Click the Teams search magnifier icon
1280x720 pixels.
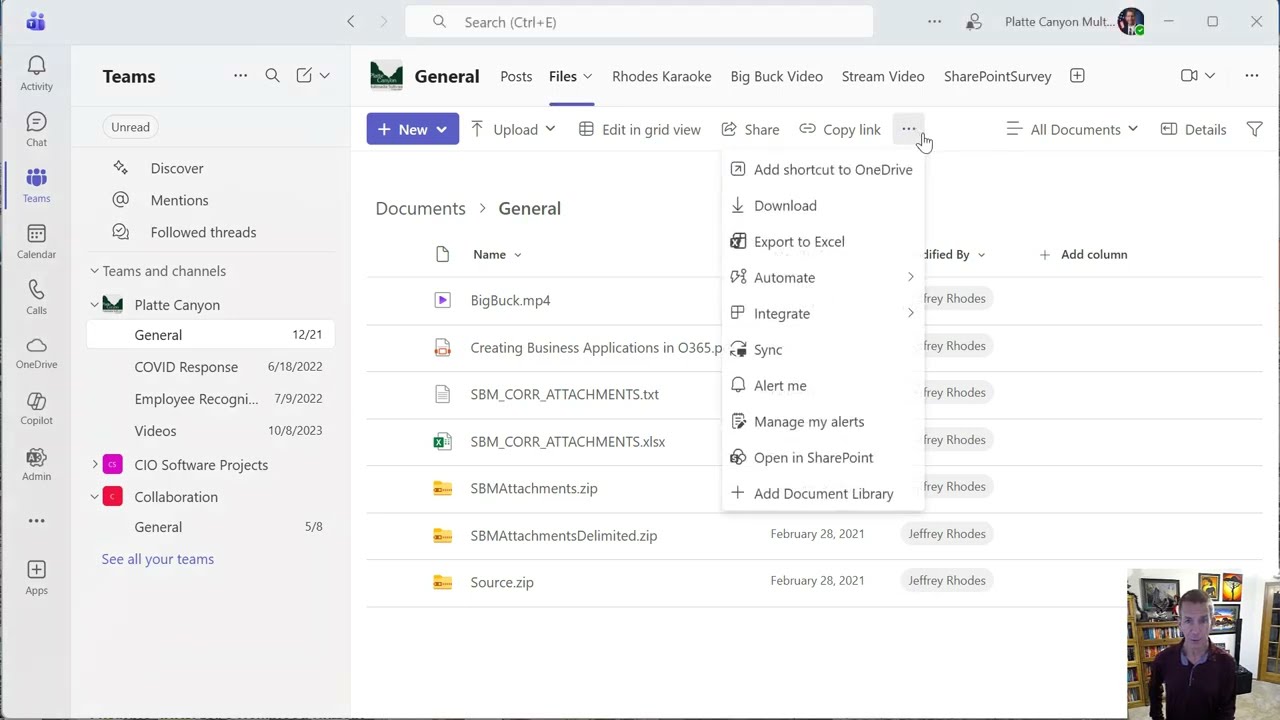click(x=272, y=75)
